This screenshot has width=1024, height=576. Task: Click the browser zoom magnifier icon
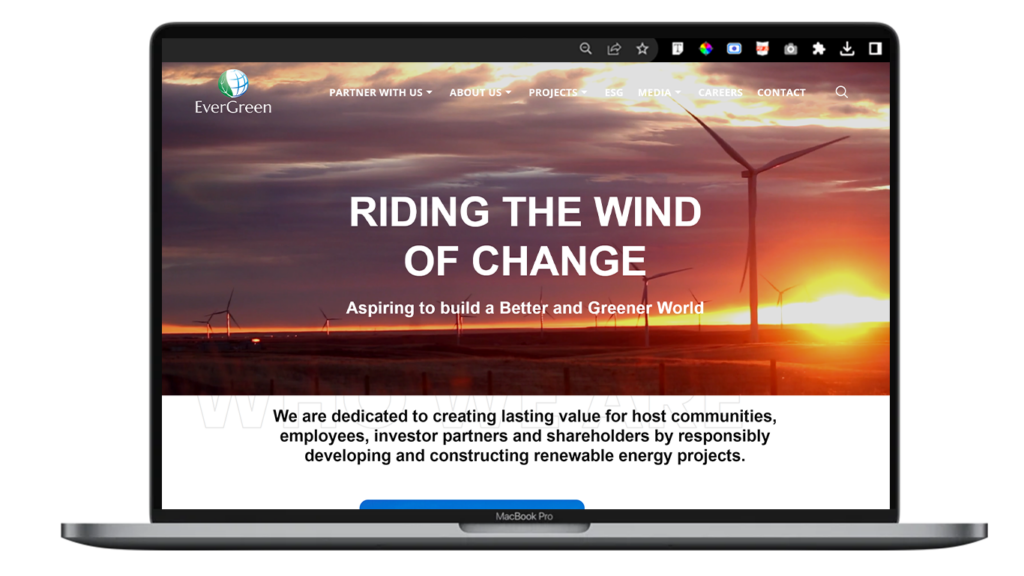tap(586, 47)
